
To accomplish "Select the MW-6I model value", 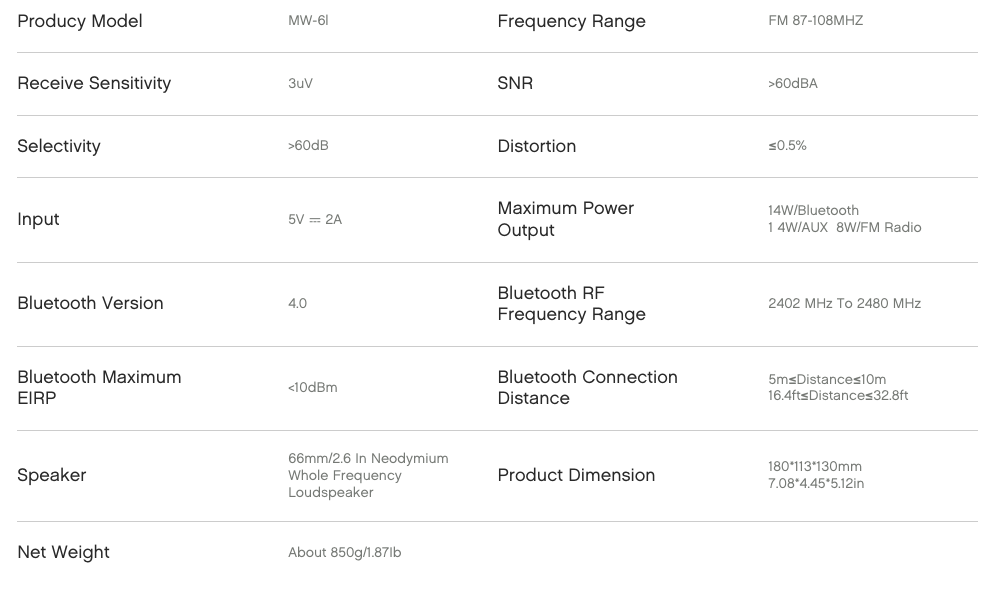I will tap(308, 20).
